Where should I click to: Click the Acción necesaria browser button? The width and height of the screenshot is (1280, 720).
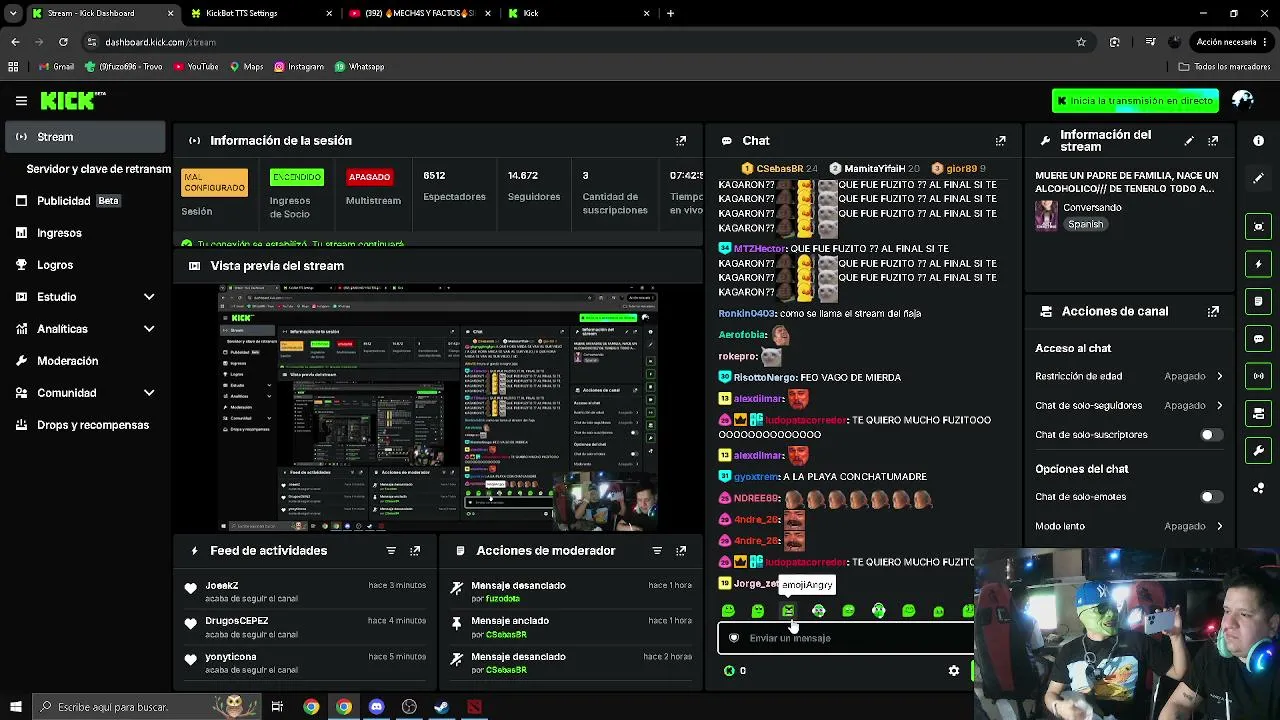1230,42
